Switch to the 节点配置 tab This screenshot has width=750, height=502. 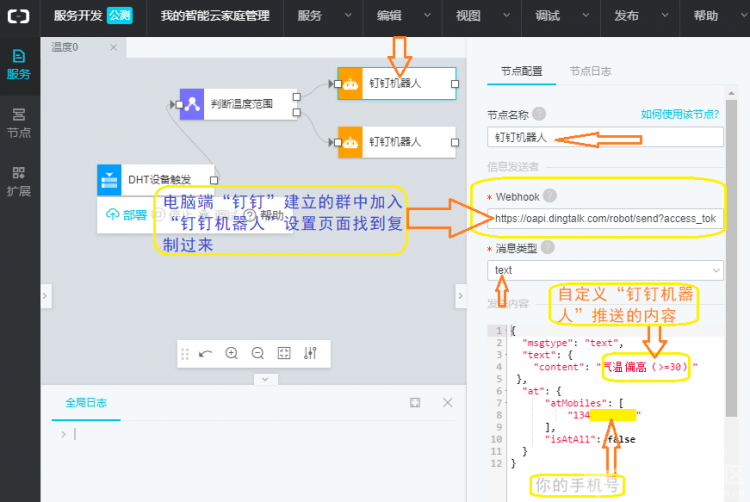pyautogui.click(x=521, y=71)
